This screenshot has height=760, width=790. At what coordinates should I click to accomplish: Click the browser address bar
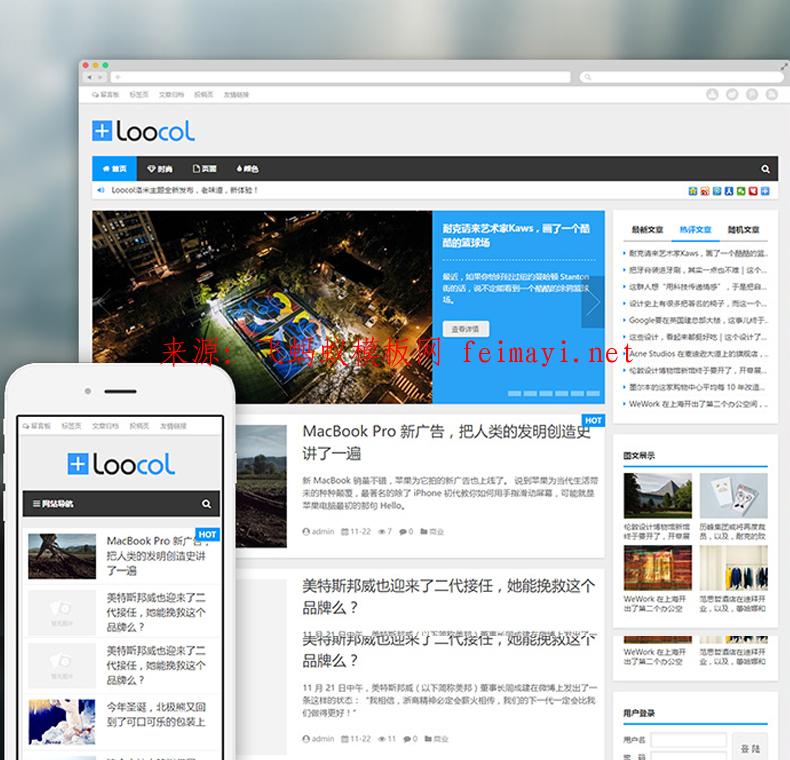[x=340, y=77]
